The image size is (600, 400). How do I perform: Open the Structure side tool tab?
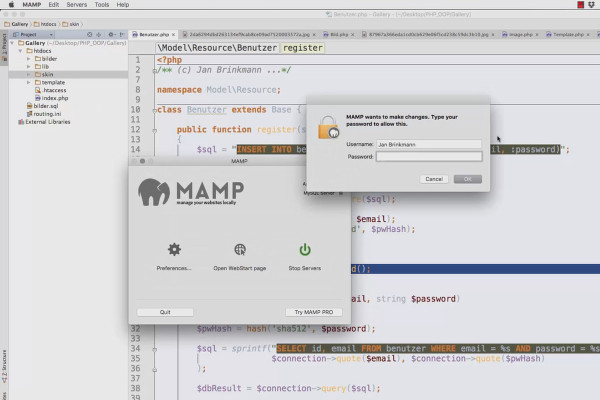4,367
